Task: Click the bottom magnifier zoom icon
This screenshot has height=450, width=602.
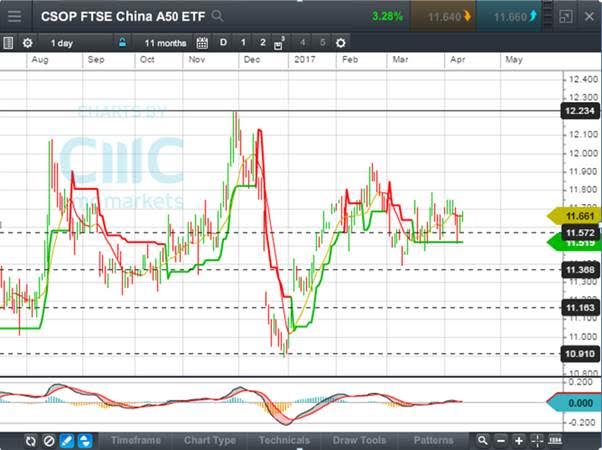Action: coord(483,440)
